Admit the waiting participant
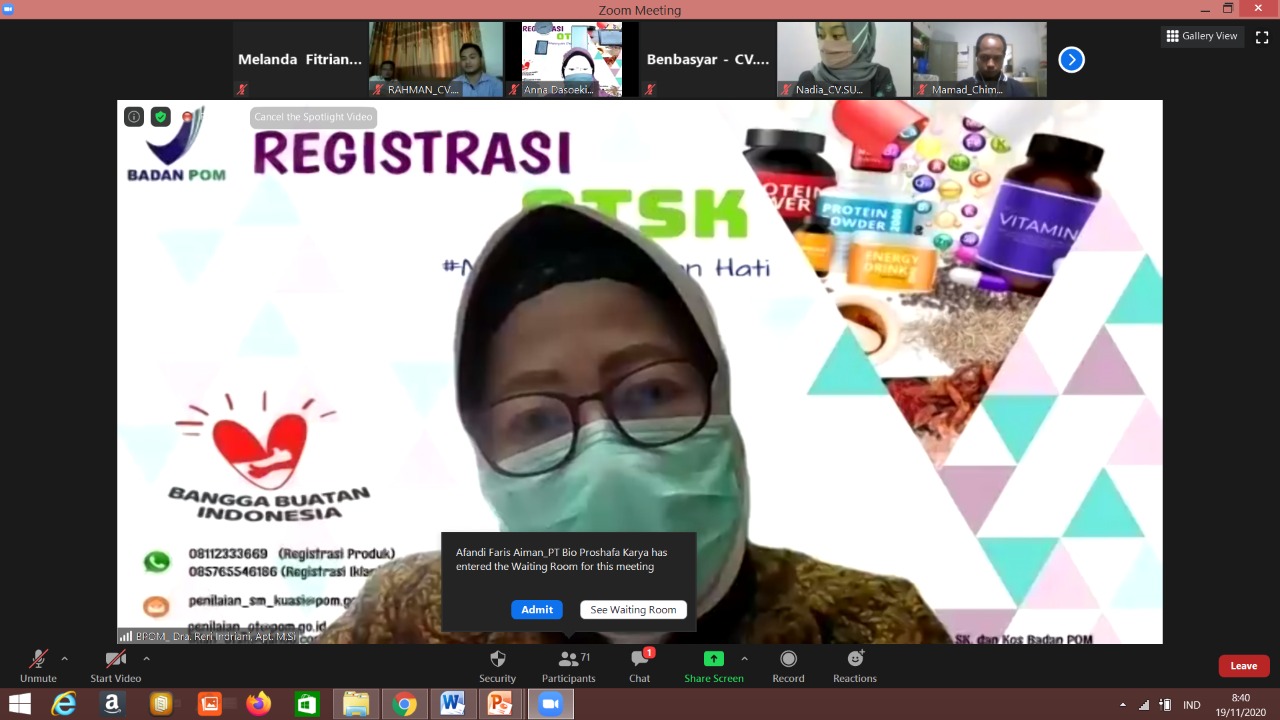 tap(537, 610)
